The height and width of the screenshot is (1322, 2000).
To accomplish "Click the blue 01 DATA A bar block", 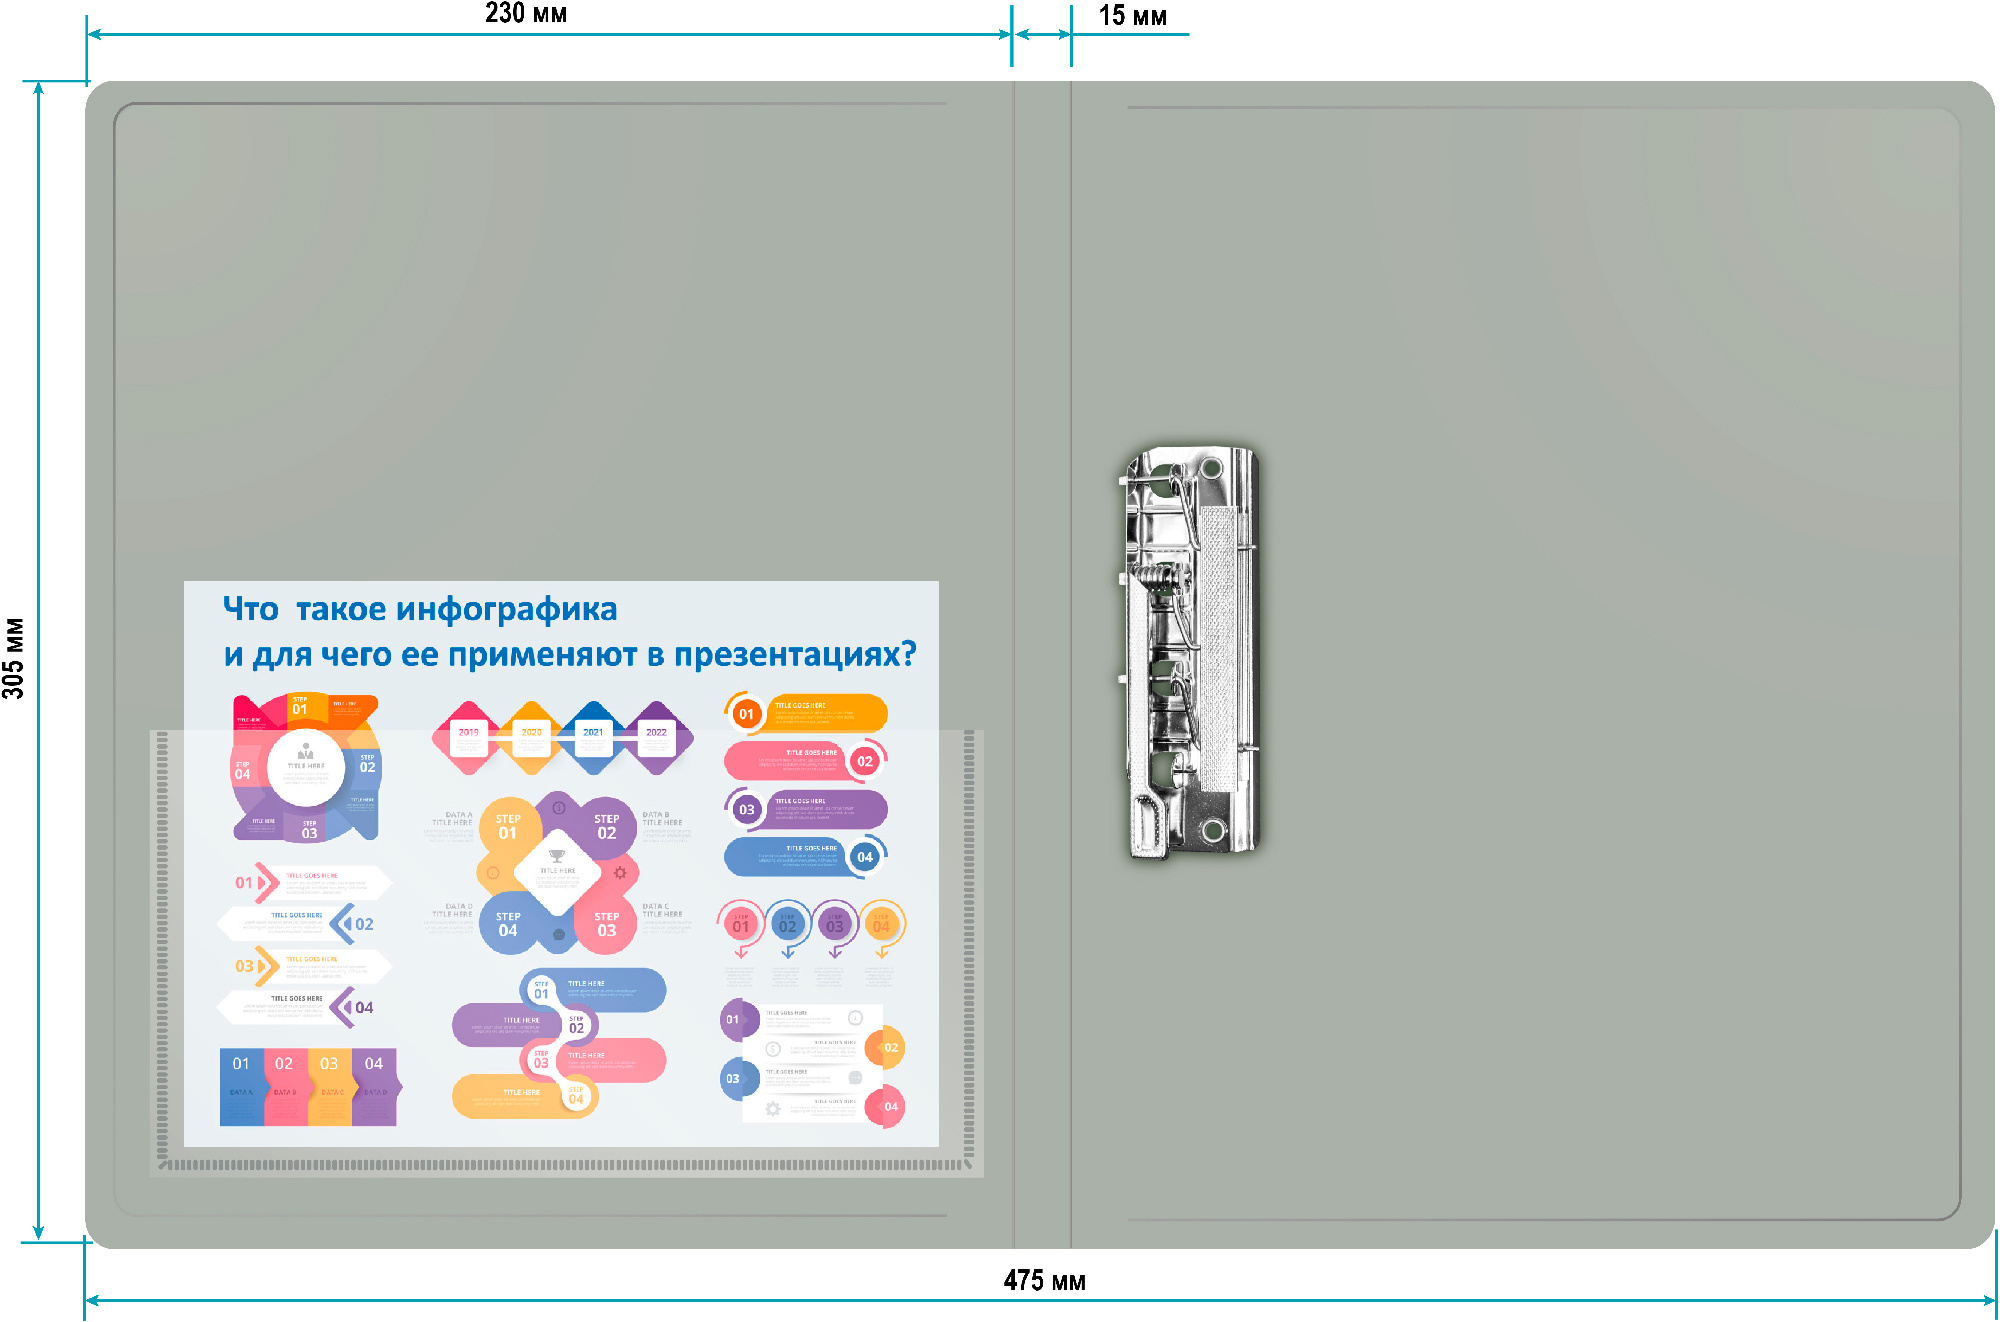I will pos(241,1086).
